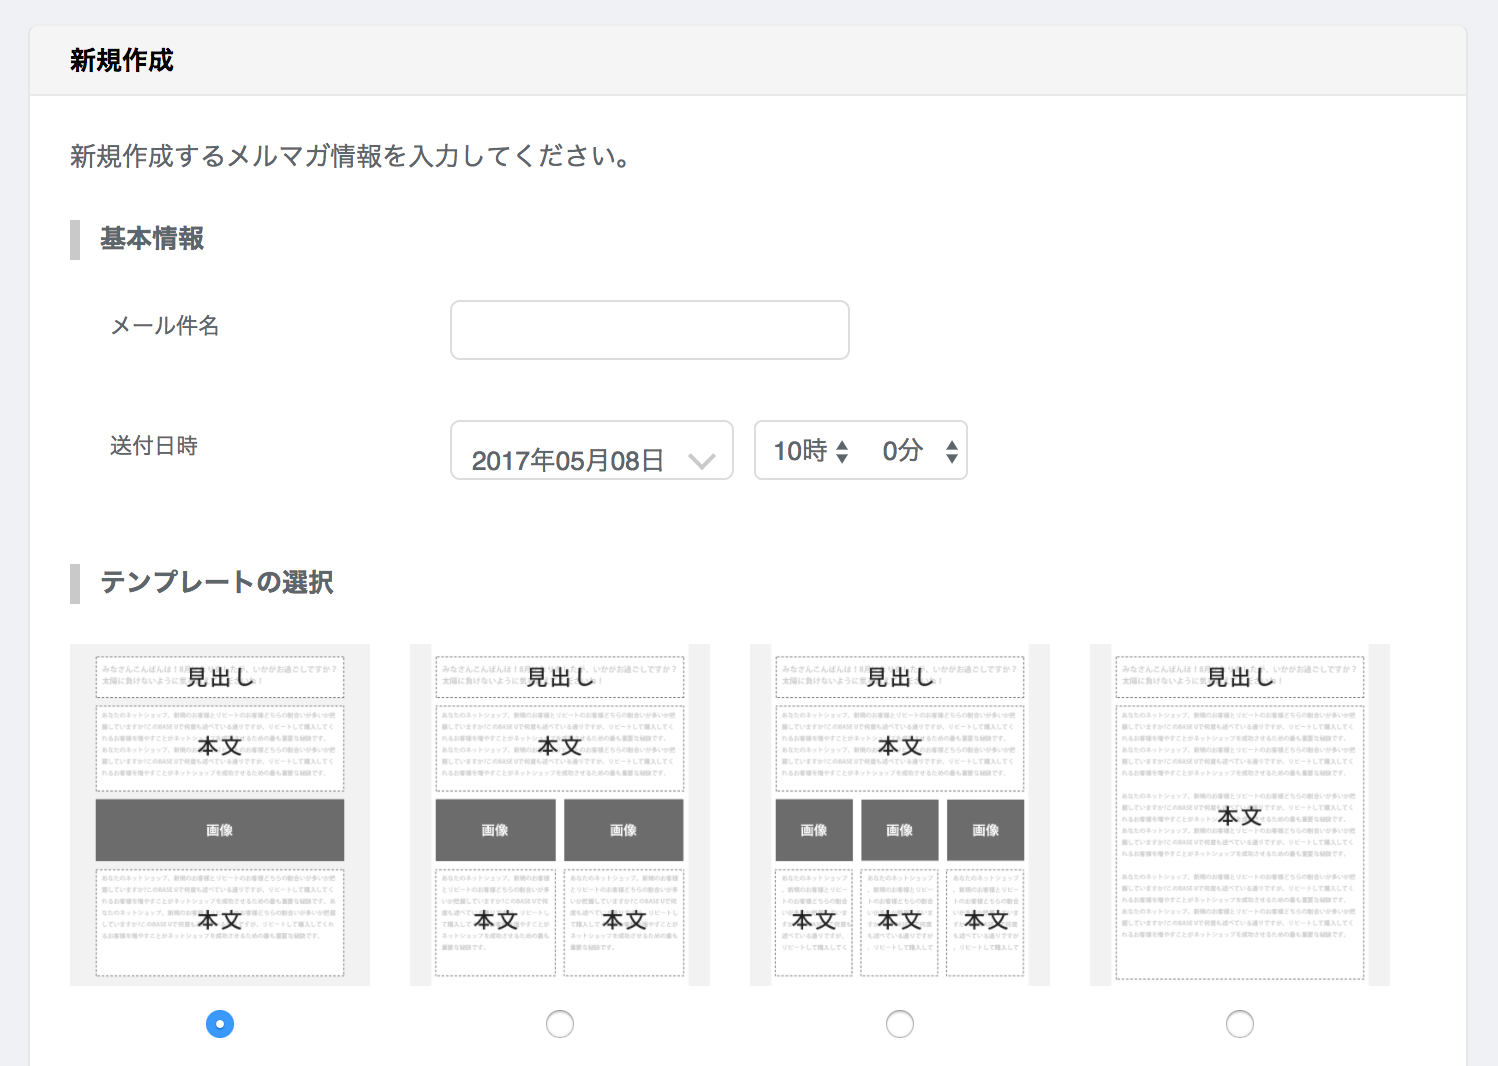The image size is (1498, 1066).
Task: Click the chevron arrow in date picker
Action: click(x=702, y=460)
